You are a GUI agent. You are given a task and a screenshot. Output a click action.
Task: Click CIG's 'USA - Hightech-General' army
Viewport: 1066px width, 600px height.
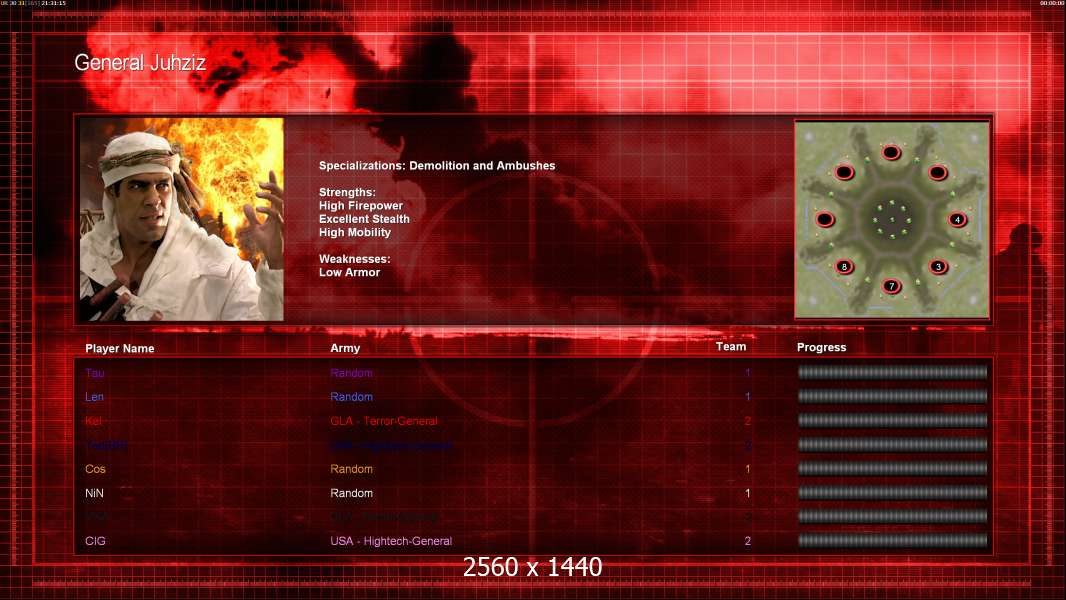(x=391, y=542)
